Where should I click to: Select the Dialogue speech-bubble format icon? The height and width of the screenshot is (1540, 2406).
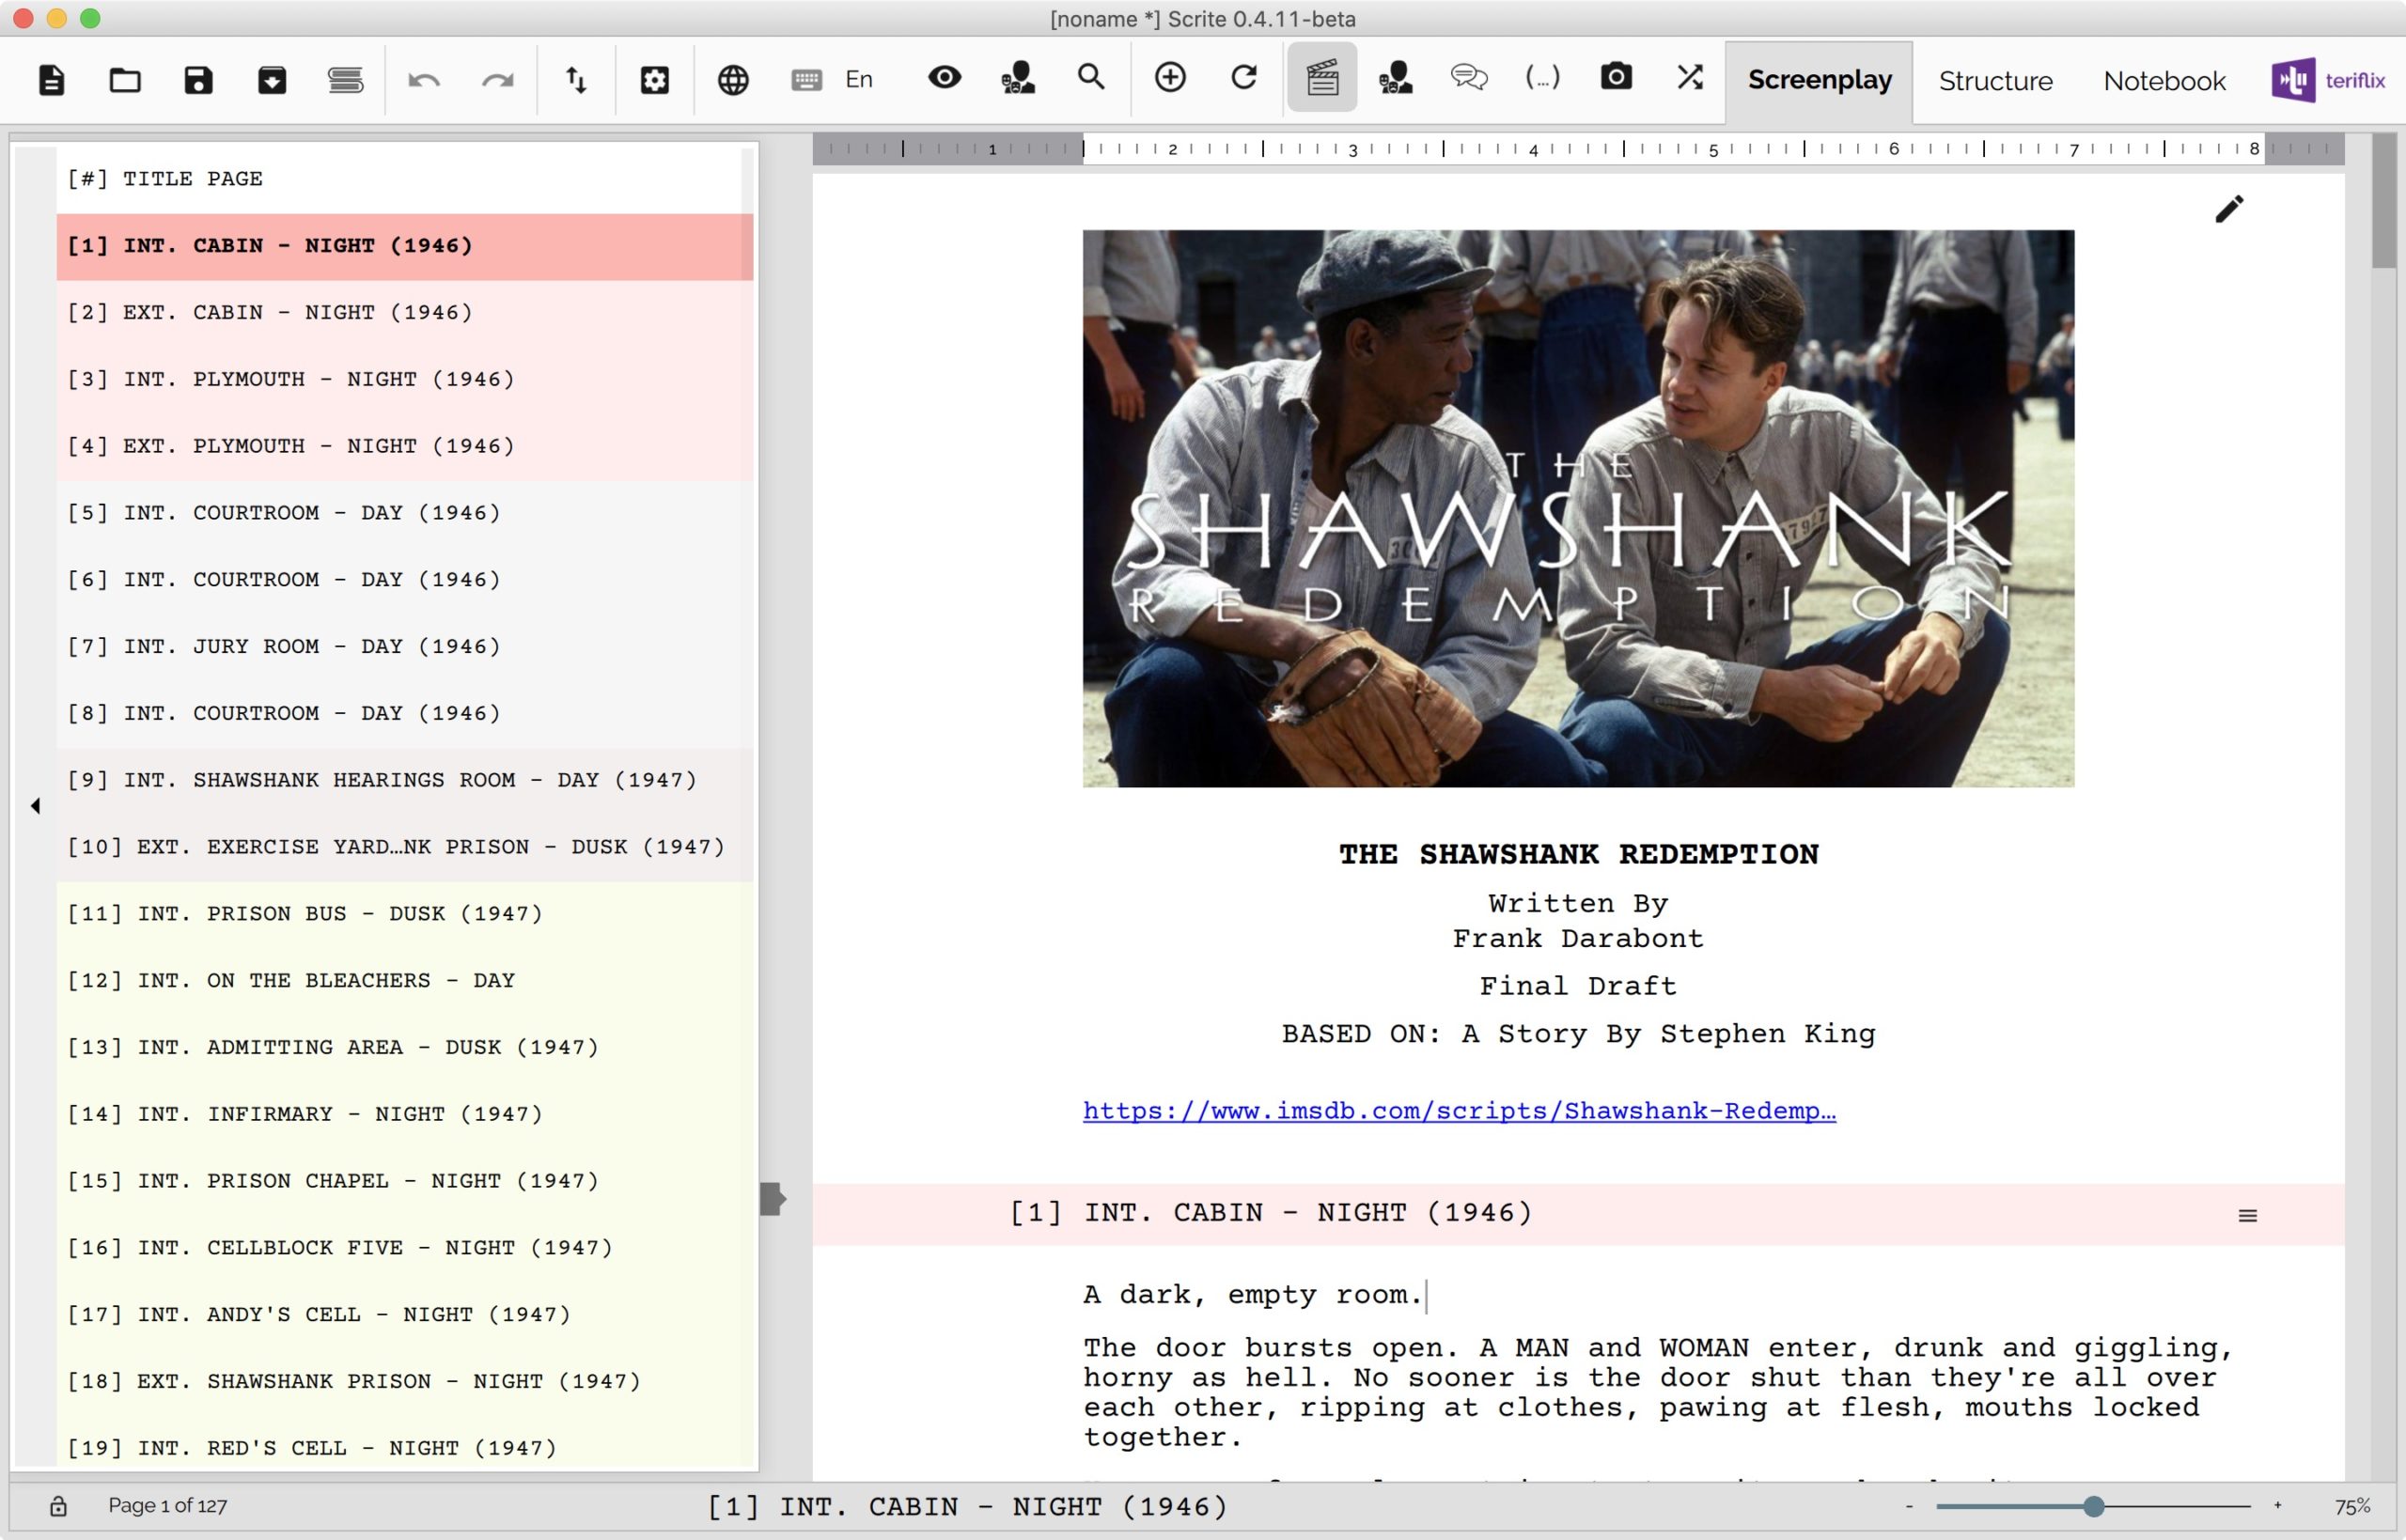click(x=1469, y=77)
